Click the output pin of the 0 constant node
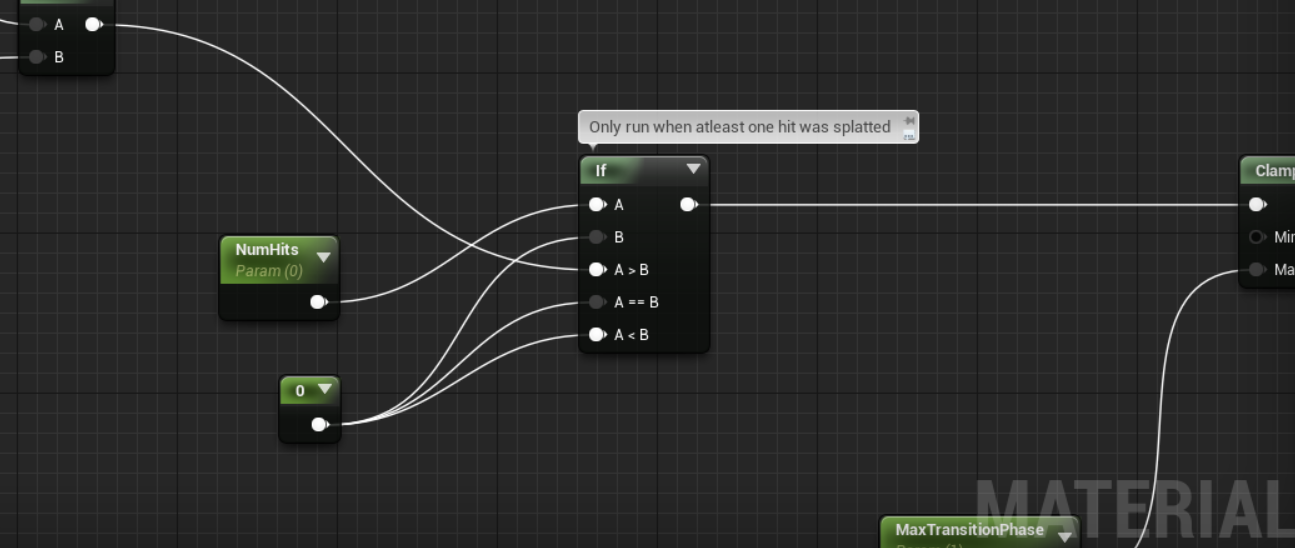 (319, 424)
